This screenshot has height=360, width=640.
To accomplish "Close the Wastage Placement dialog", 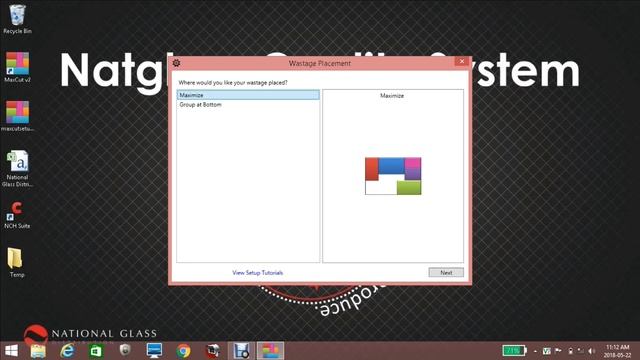I will click(x=462, y=61).
